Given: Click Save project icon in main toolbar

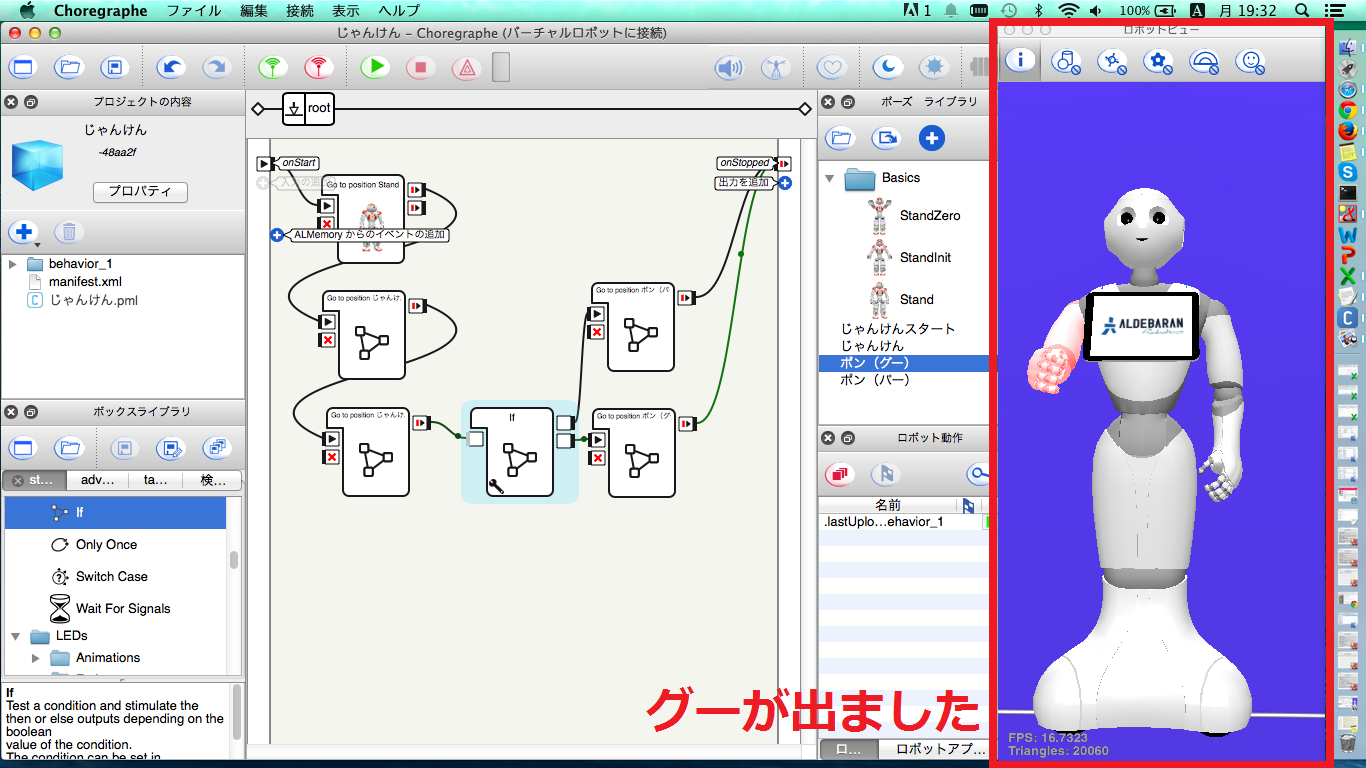Looking at the screenshot, I should (x=115, y=68).
